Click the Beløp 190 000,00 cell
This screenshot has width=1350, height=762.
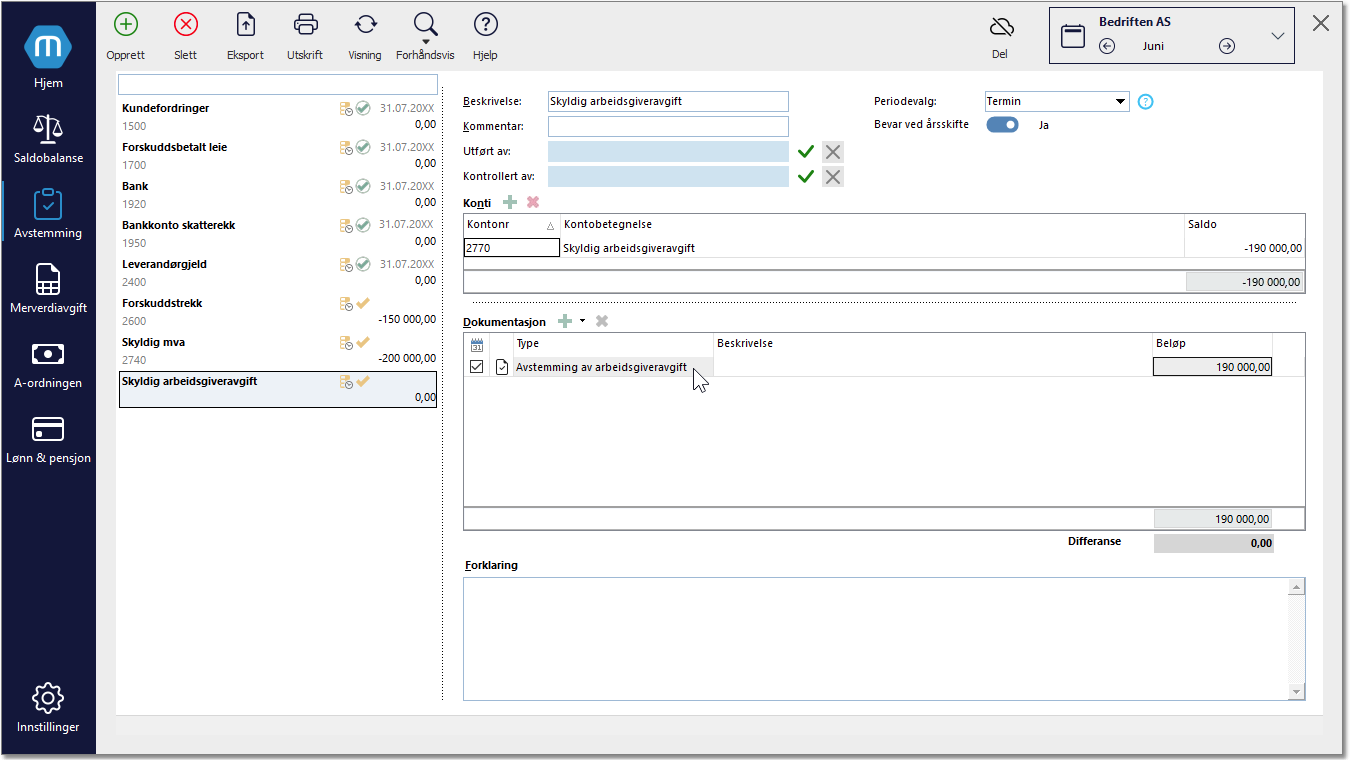coord(1212,367)
